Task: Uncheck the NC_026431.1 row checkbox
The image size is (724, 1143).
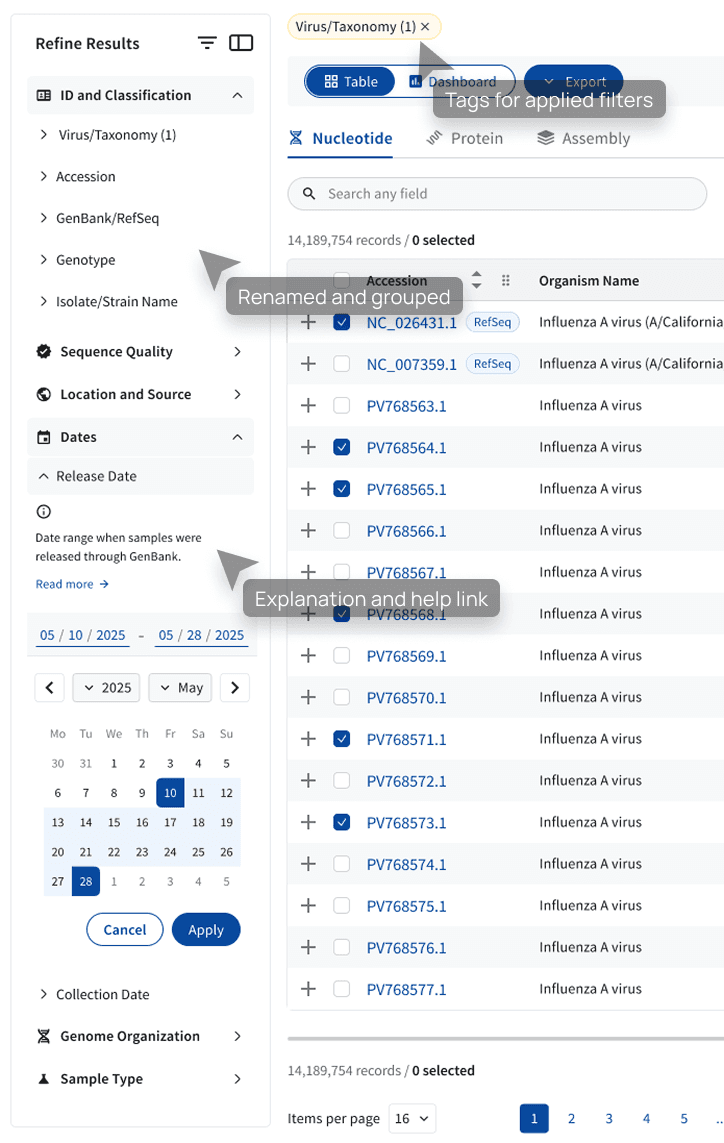Action: (x=341, y=322)
